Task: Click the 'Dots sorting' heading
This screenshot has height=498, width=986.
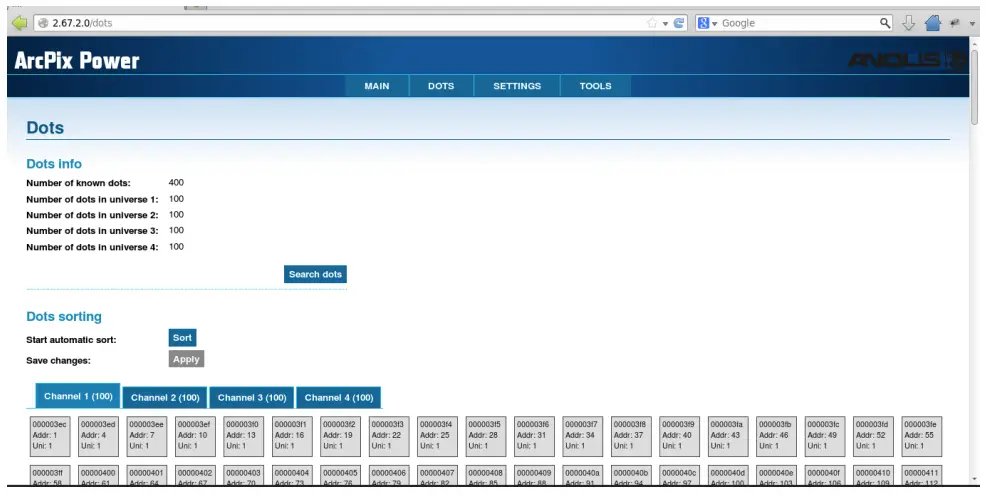Action: point(64,316)
